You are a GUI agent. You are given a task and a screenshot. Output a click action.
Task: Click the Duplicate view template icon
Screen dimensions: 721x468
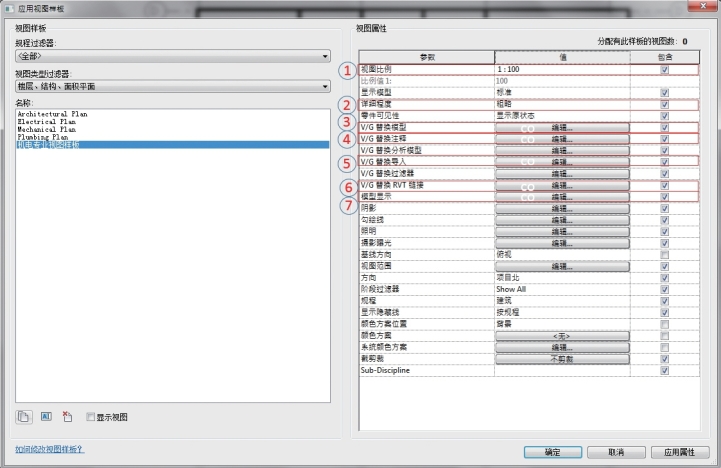(x=24, y=416)
